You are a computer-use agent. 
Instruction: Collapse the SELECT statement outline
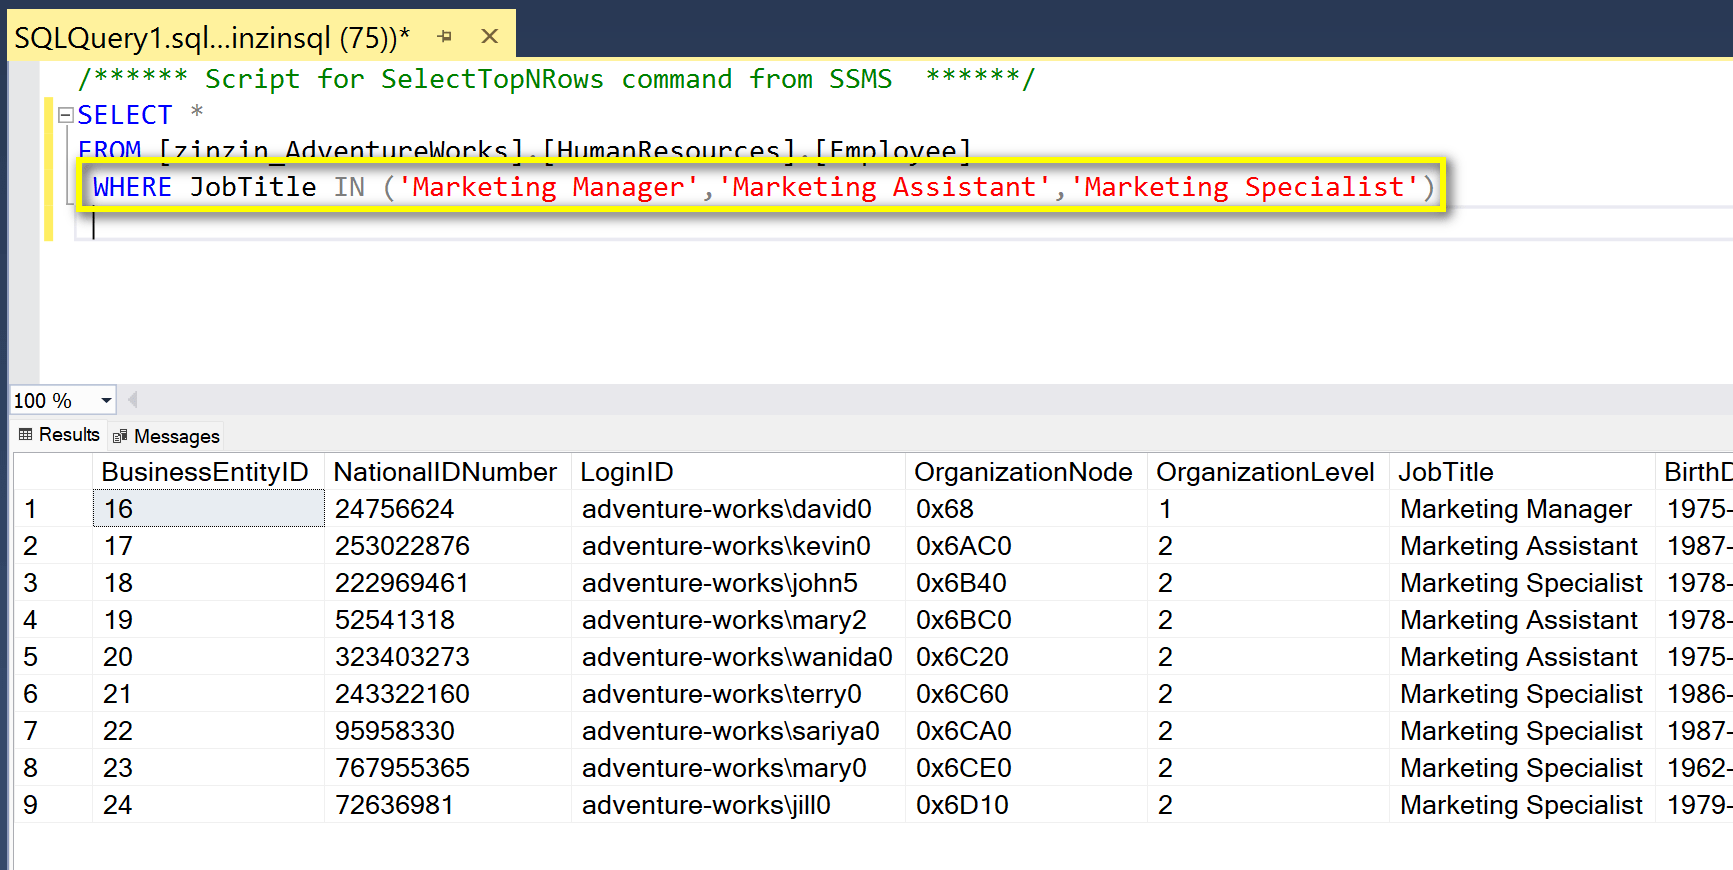[66, 115]
